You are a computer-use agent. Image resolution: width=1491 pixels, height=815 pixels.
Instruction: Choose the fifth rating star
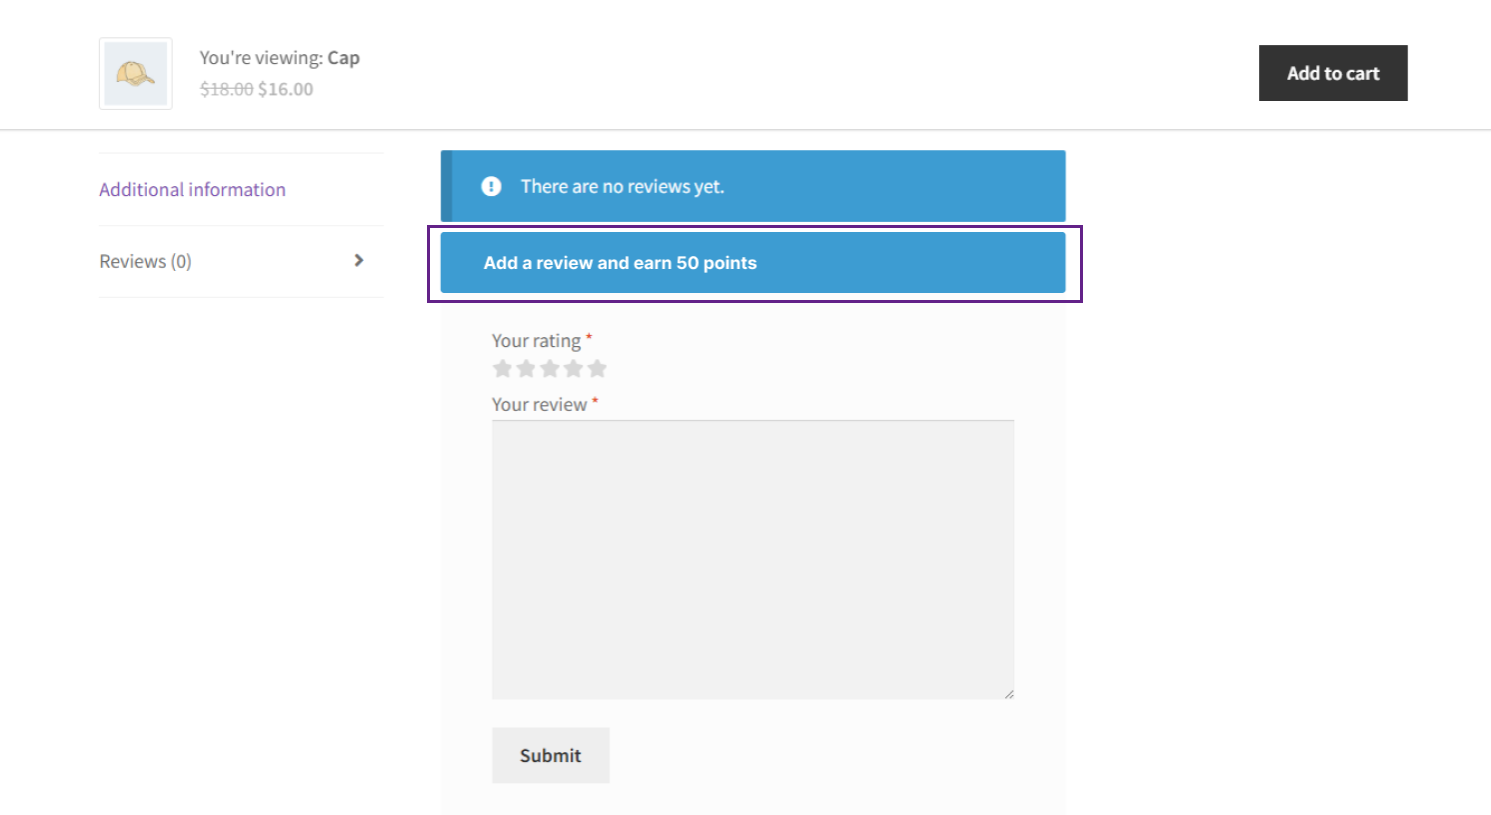point(597,369)
